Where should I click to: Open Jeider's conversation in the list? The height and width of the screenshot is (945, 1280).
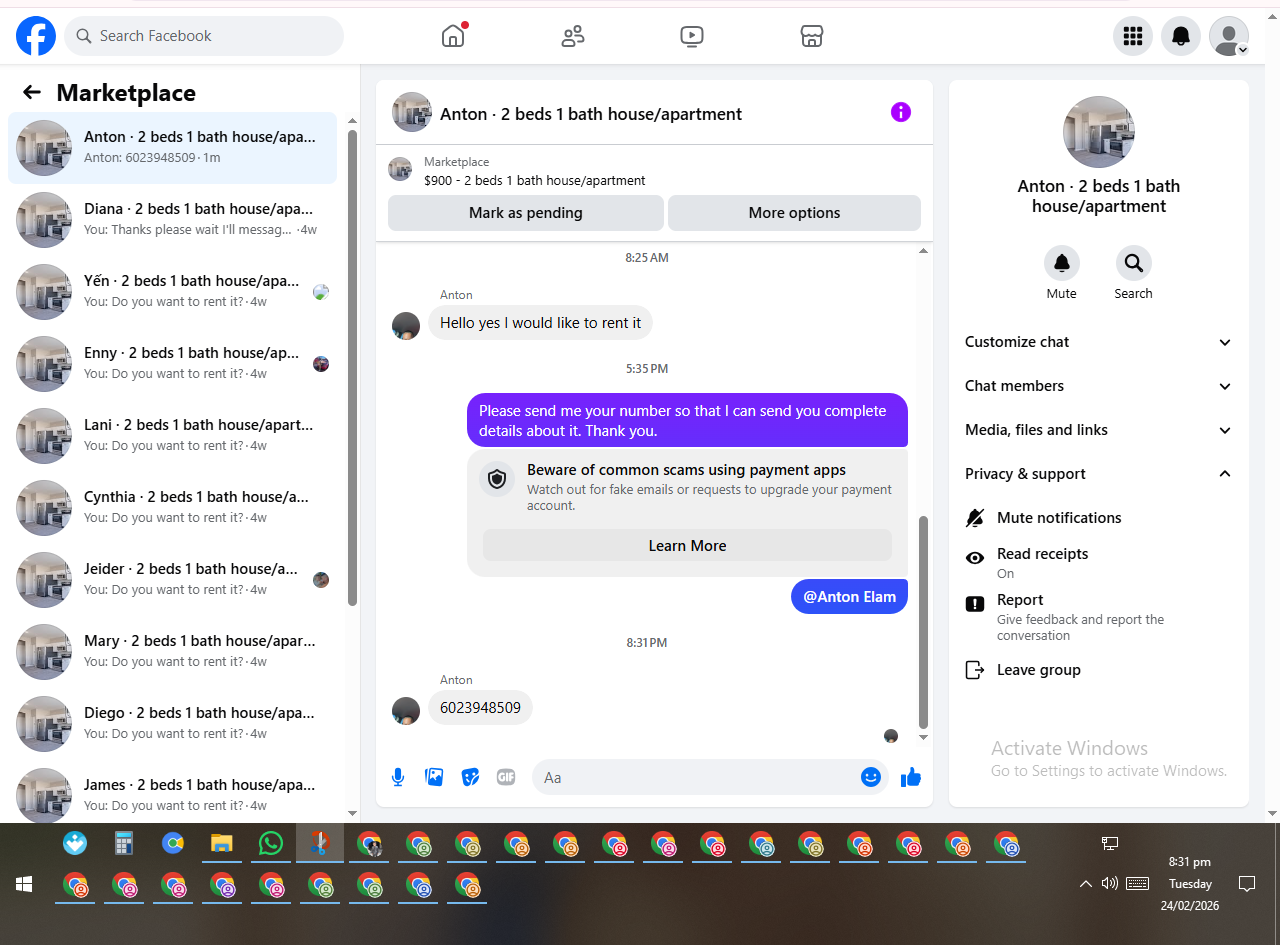(172, 580)
